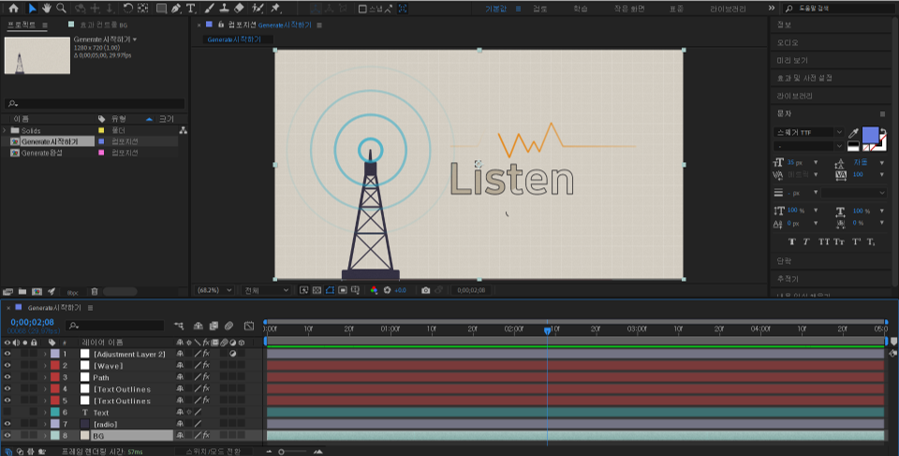Screen dimensions: 899x456
Task: Click the current-time indicator on the time ruler
Action: point(547,330)
